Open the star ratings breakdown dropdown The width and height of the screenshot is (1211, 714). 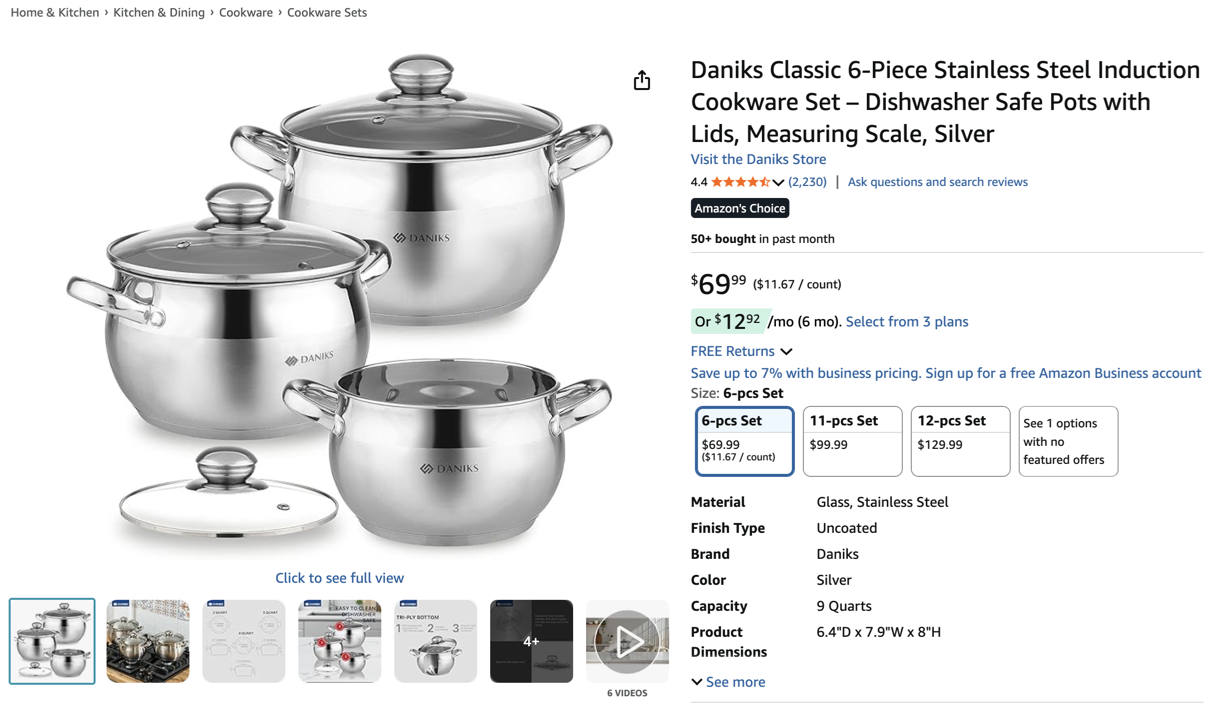[778, 181]
